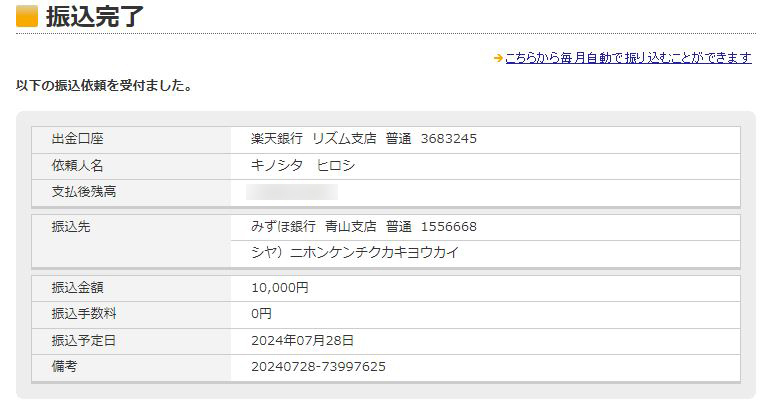This screenshot has width=771, height=402.
Task: Click the scheduled date 2024年07月28日
Action: (x=302, y=341)
